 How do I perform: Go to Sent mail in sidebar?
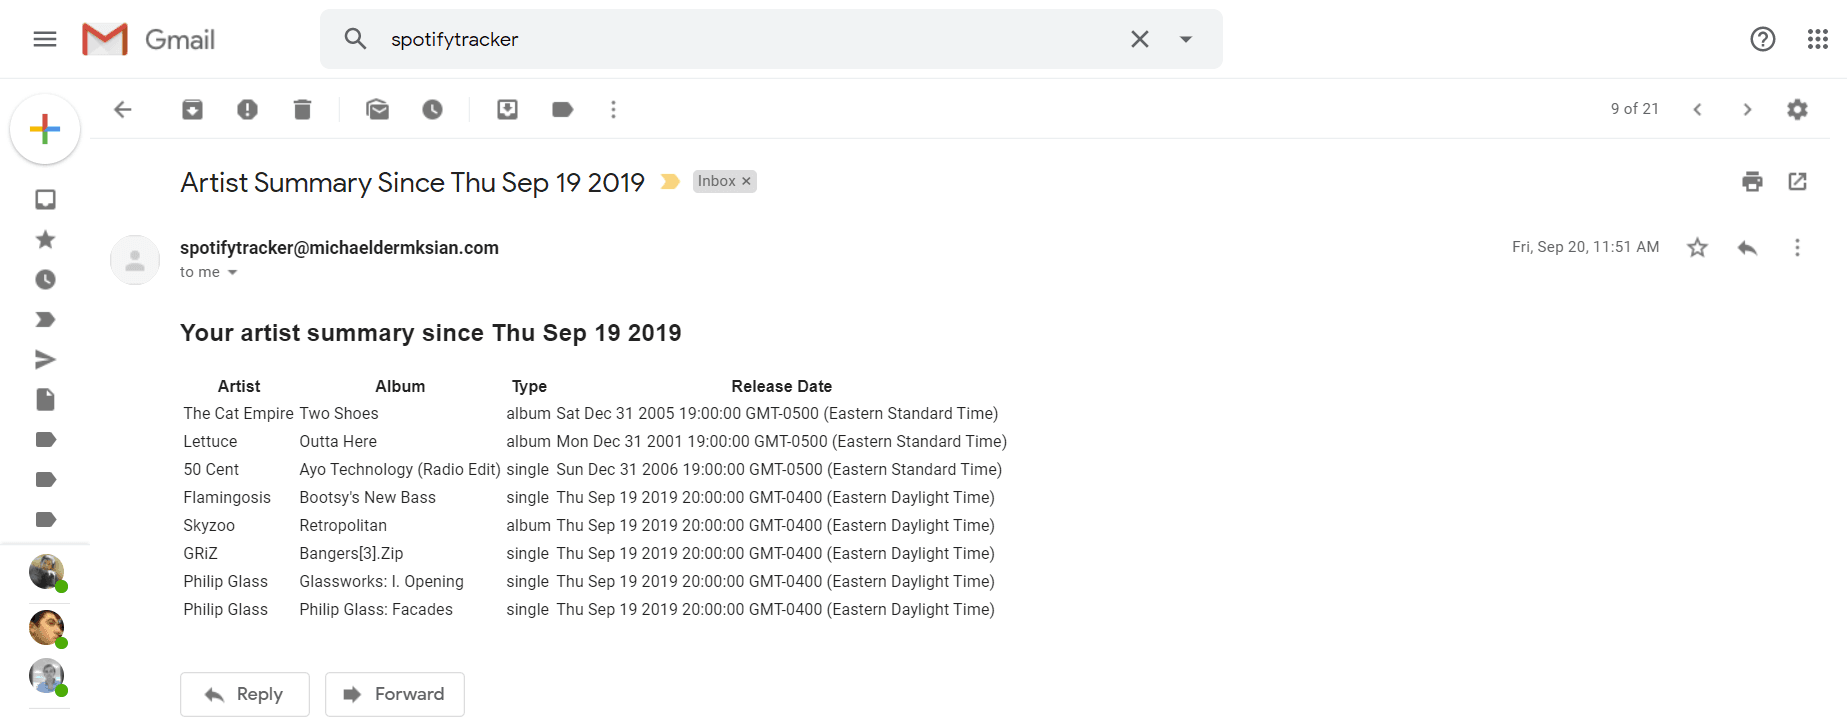tap(45, 360)
